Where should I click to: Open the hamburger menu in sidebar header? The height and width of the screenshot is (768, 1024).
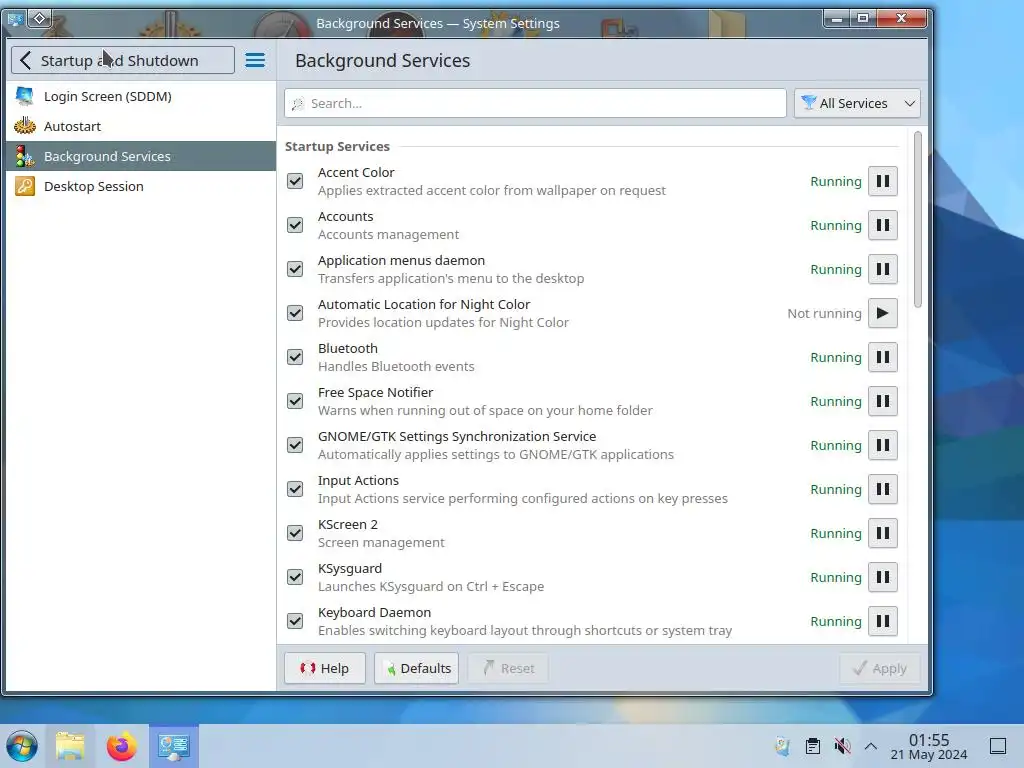255,61
